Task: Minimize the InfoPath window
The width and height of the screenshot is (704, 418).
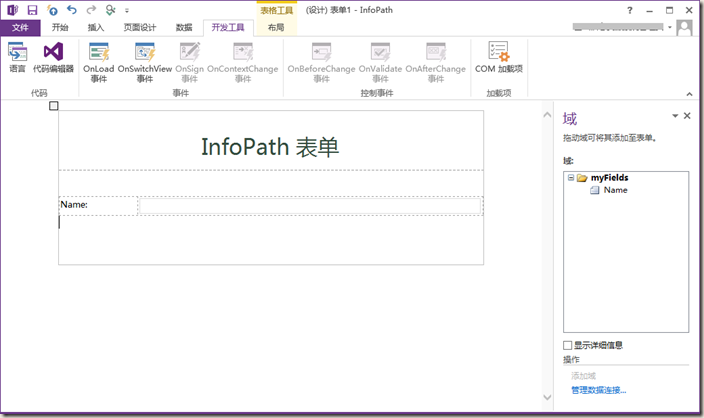Action: (650, 10)
